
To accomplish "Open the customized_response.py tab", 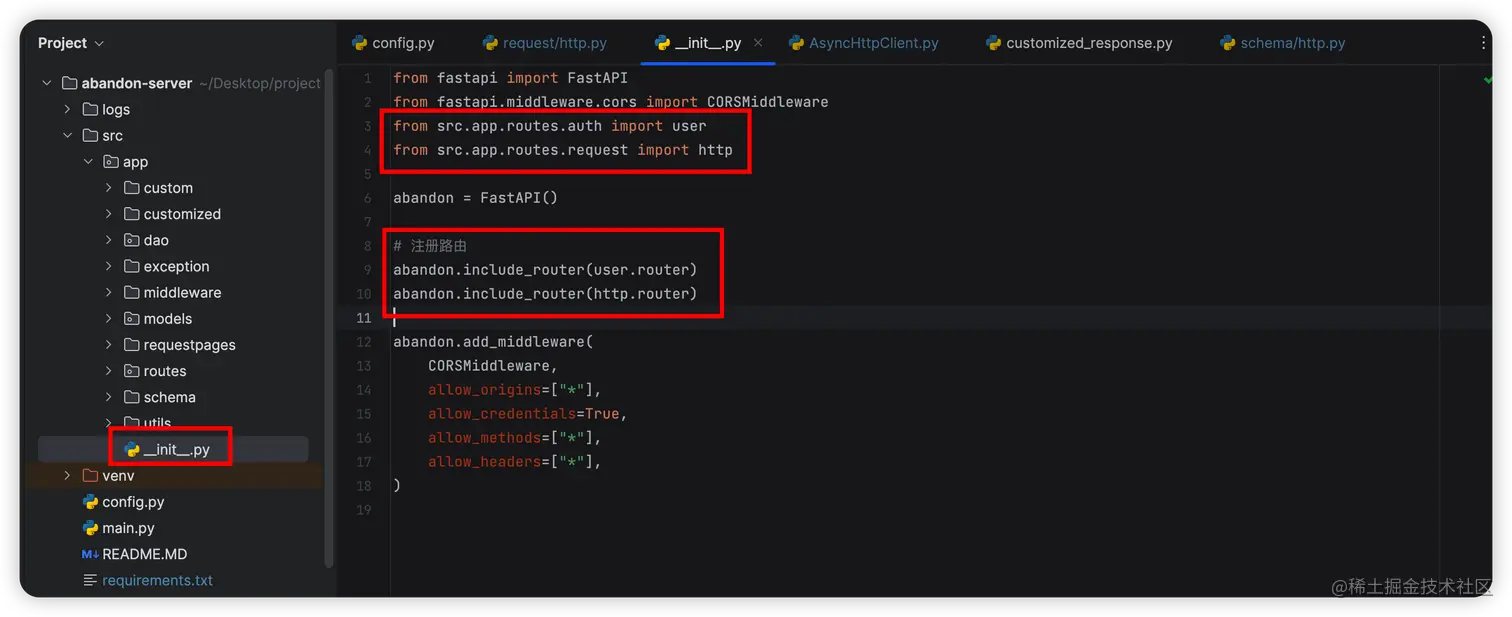I will coord(1079,43).
